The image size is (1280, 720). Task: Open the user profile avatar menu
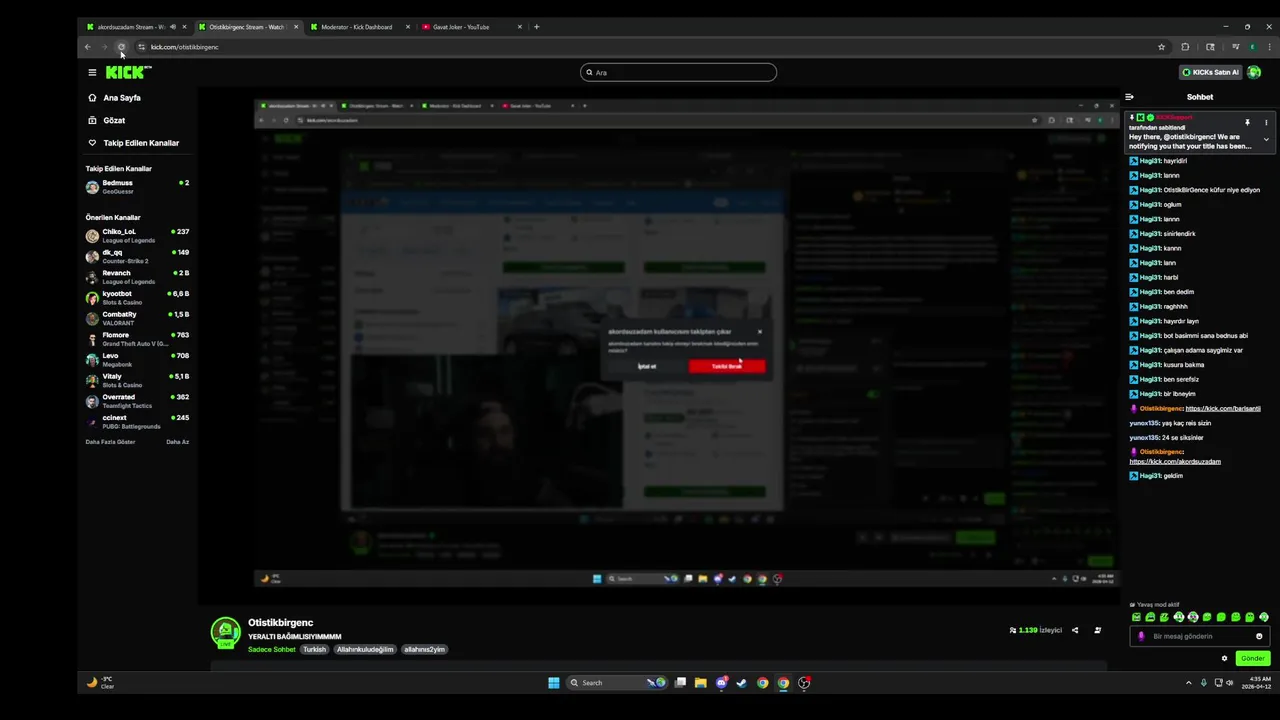click(x=1254, y=72)
